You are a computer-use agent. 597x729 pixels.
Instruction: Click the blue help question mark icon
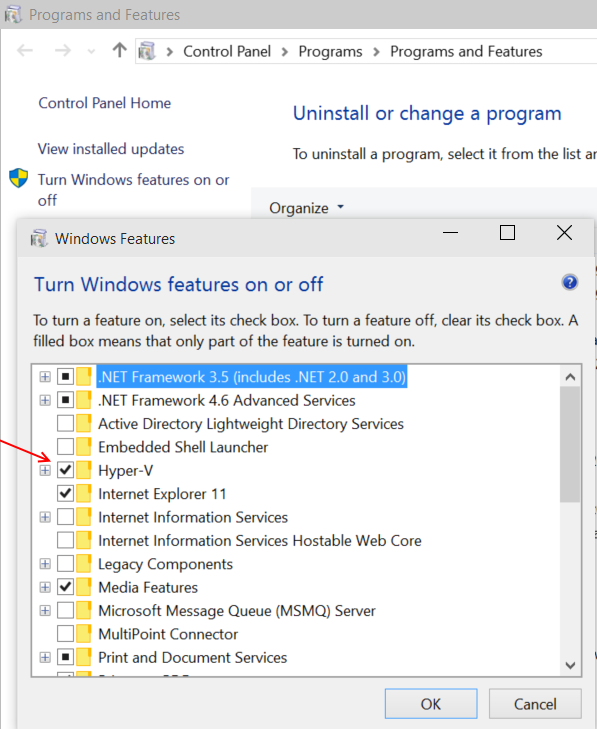pos(570,282)
